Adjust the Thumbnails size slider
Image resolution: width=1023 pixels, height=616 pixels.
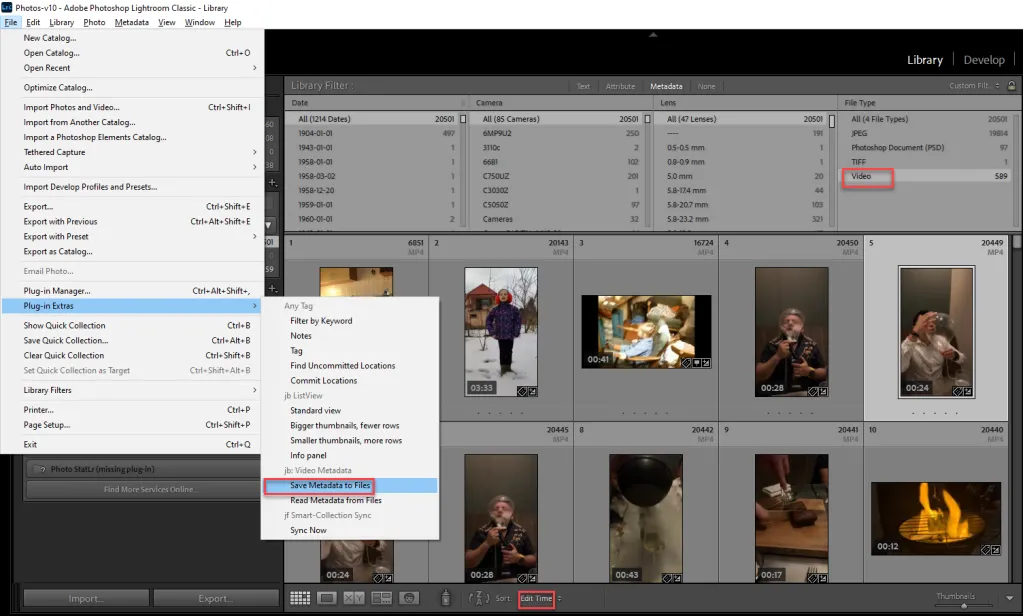click(963, 605)
